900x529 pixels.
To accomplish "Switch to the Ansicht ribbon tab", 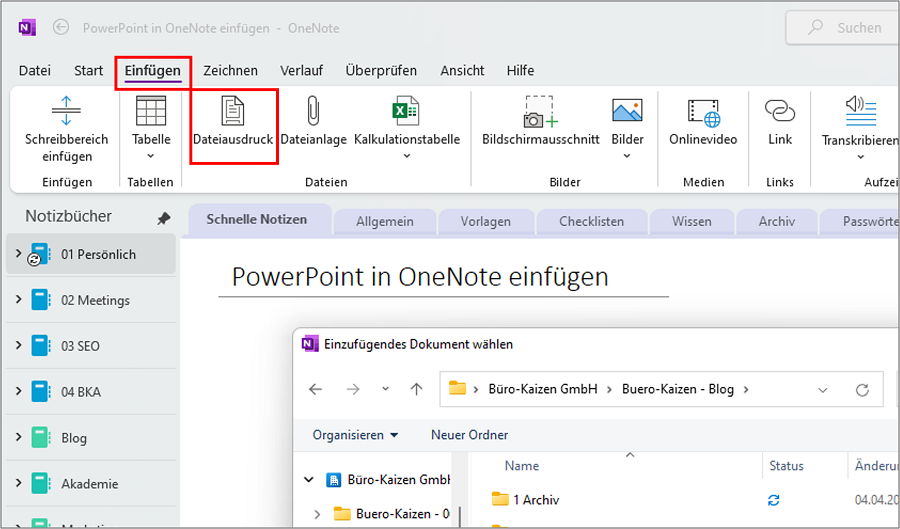I will pos(462,71).
